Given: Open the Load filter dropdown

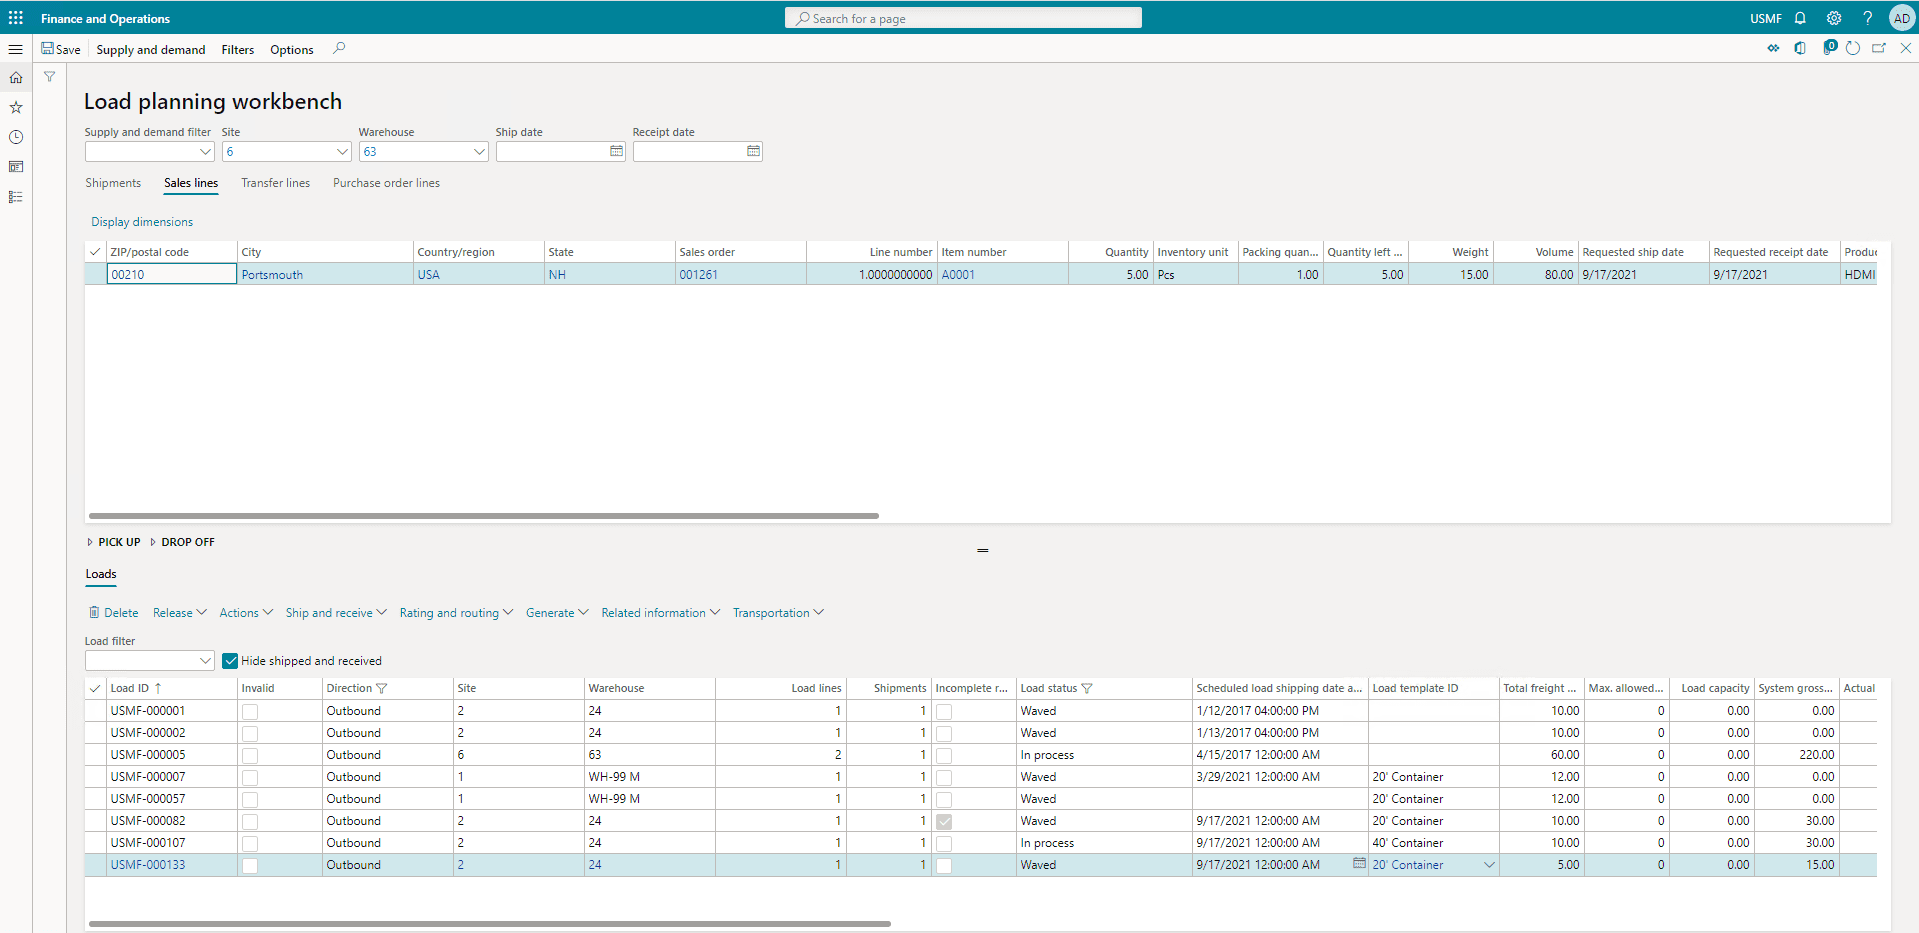Looking at the screenshot, I should tap(205, 660).
